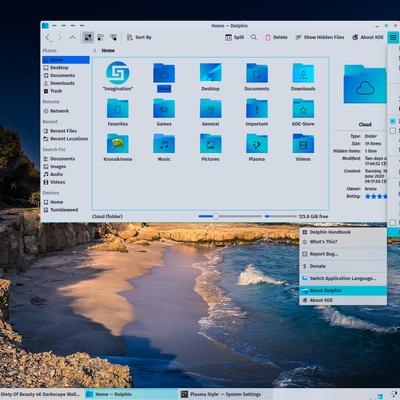The image size is (400, 400).
Task: Open the Home device under Devices
Action: [66, 202]
